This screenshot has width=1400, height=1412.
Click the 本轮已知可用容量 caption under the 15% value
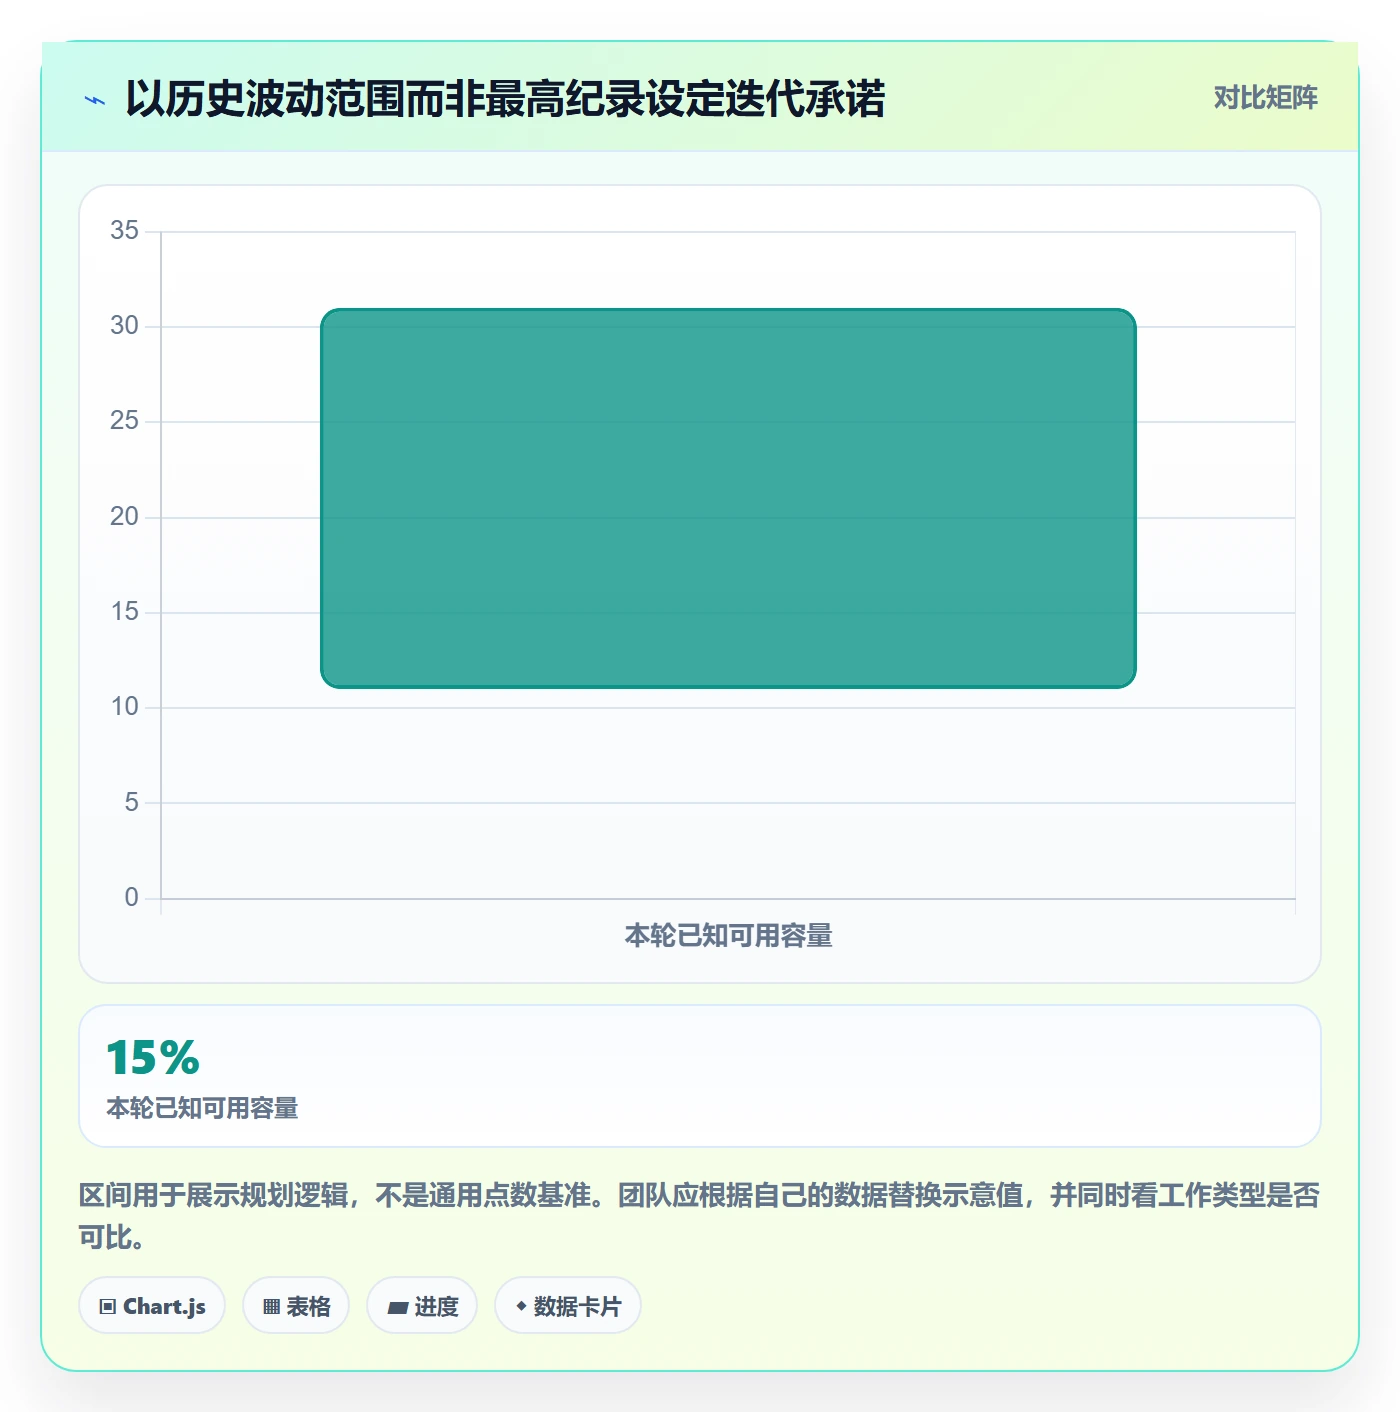click(x=203, y=1108)
